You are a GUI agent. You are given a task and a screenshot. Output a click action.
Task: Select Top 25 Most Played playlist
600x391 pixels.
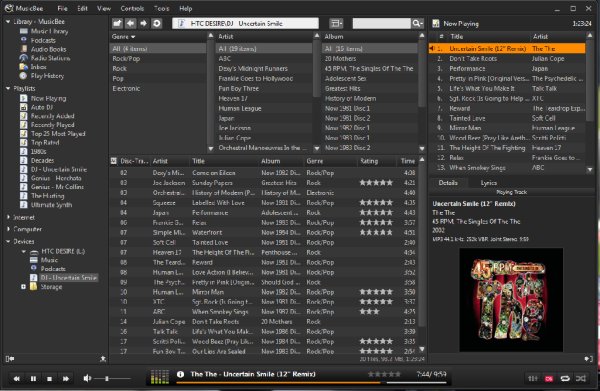(58, 134)
